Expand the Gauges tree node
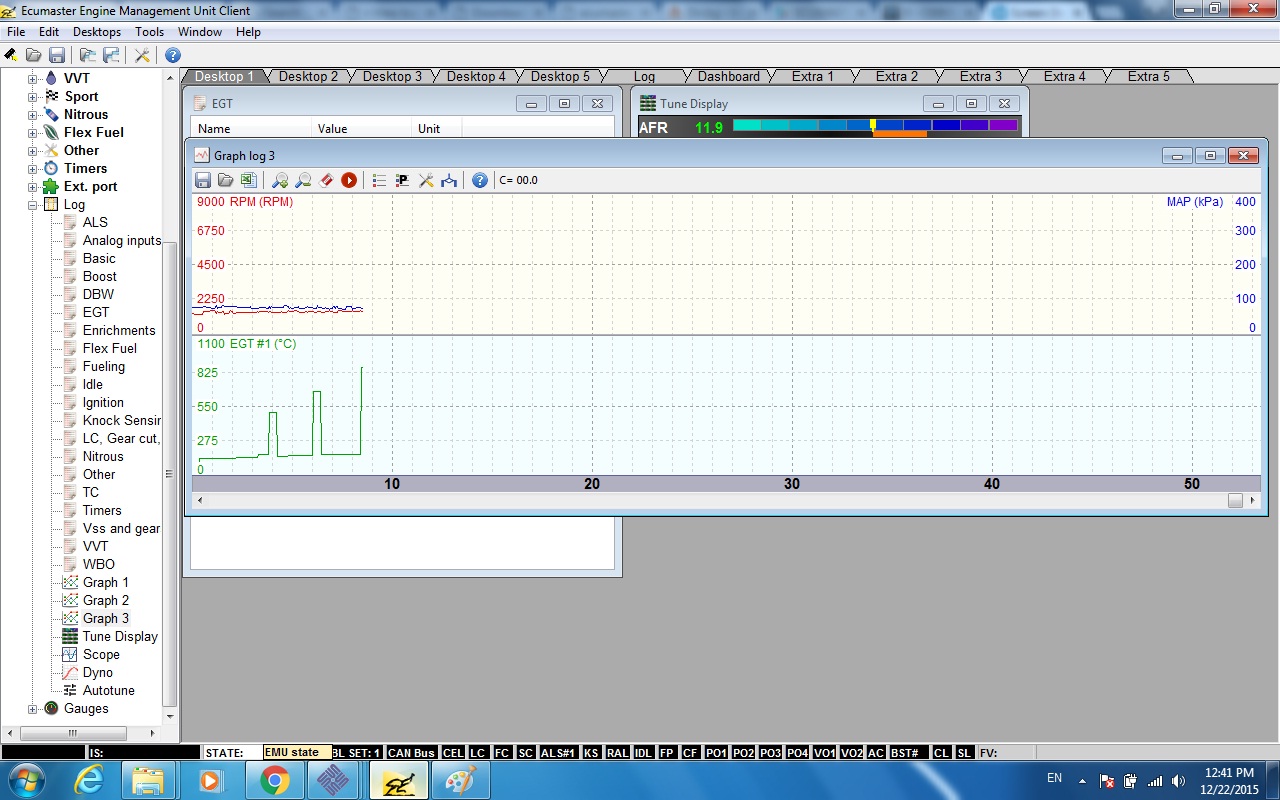This screenshot has width=1280, height=800. [x=33, y=708]
